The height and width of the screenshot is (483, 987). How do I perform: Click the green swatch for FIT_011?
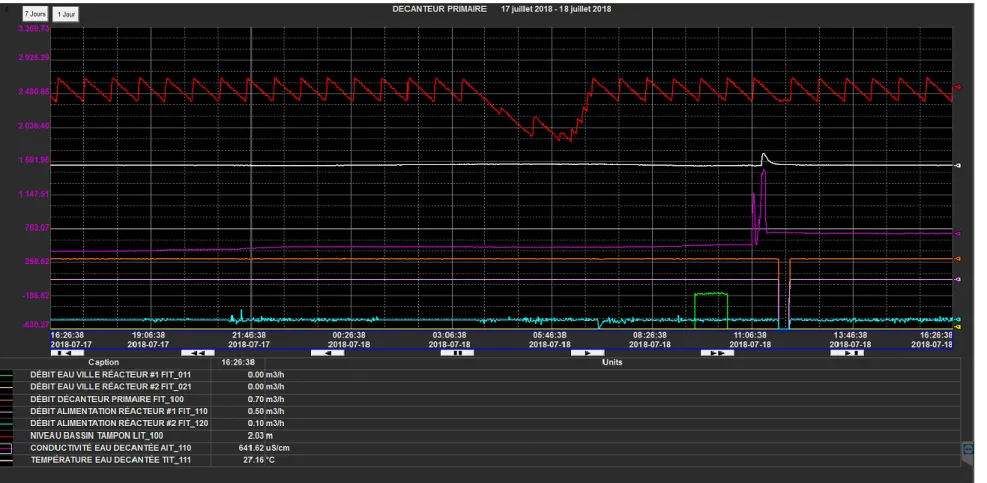click(6, 374)
